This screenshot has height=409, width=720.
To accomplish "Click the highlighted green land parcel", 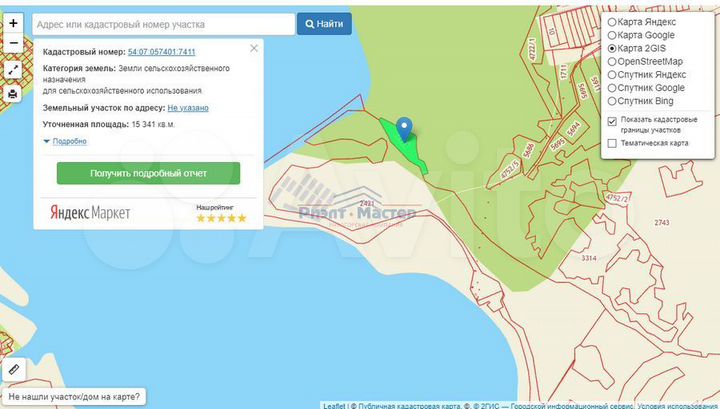I will click(405, 147).
